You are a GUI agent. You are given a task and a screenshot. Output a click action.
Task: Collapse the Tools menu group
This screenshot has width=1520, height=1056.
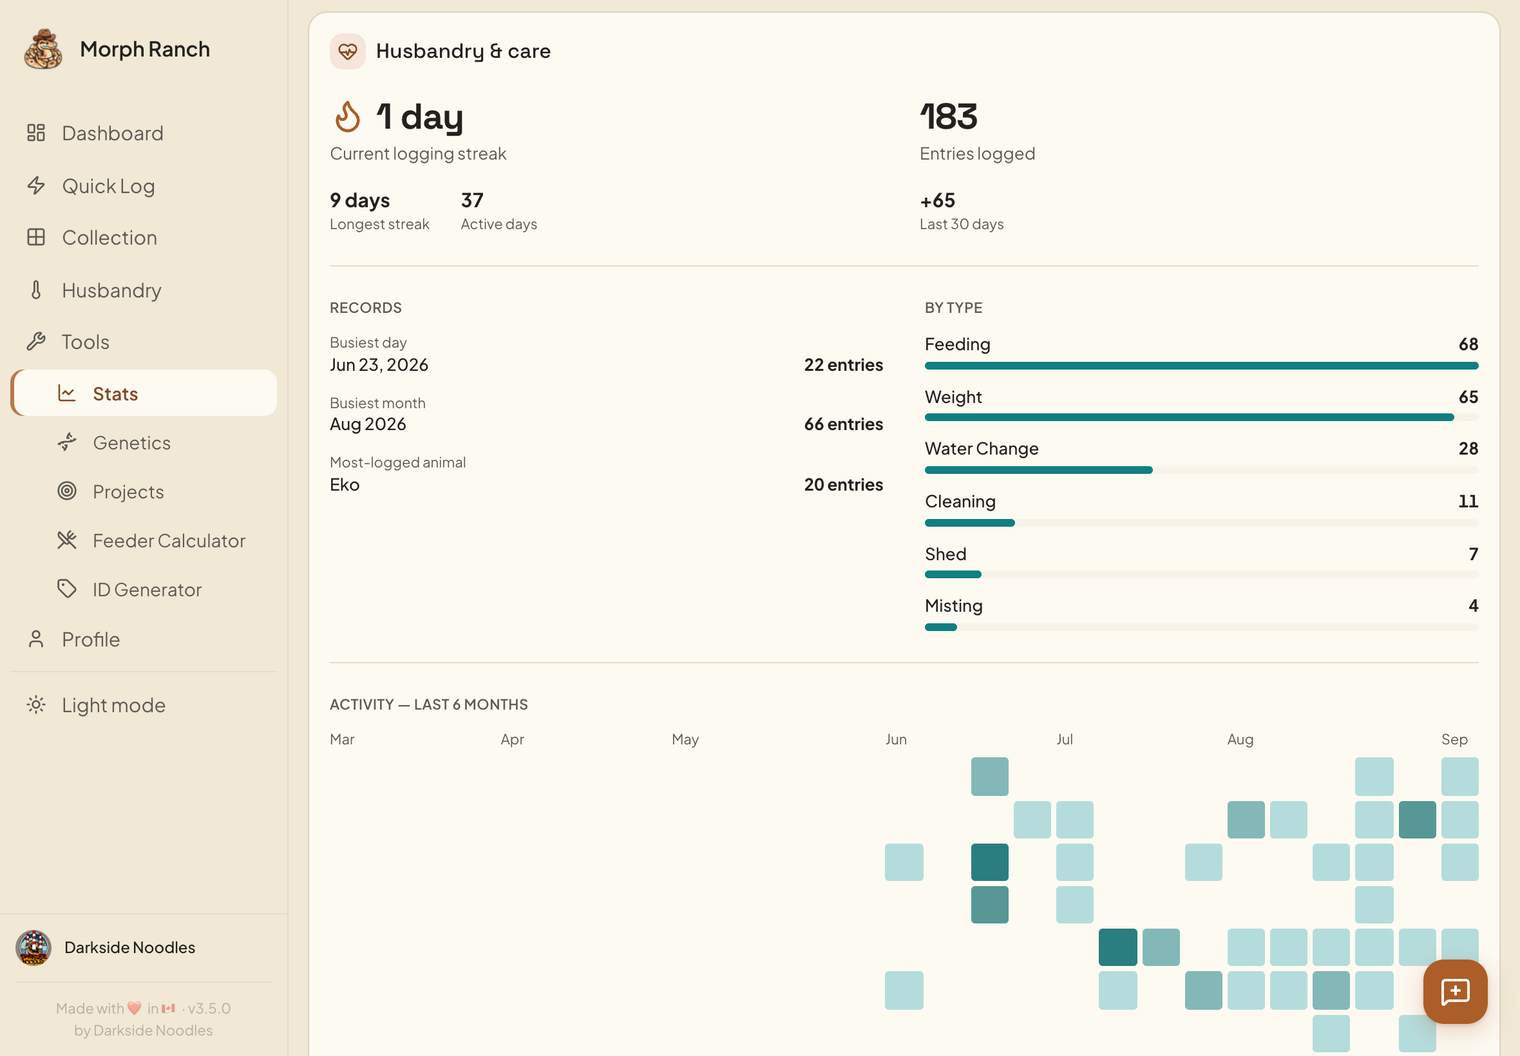point(144,342)
